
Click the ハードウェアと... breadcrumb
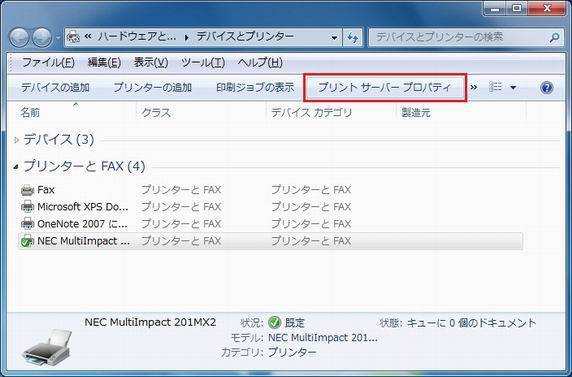[137, 37]
